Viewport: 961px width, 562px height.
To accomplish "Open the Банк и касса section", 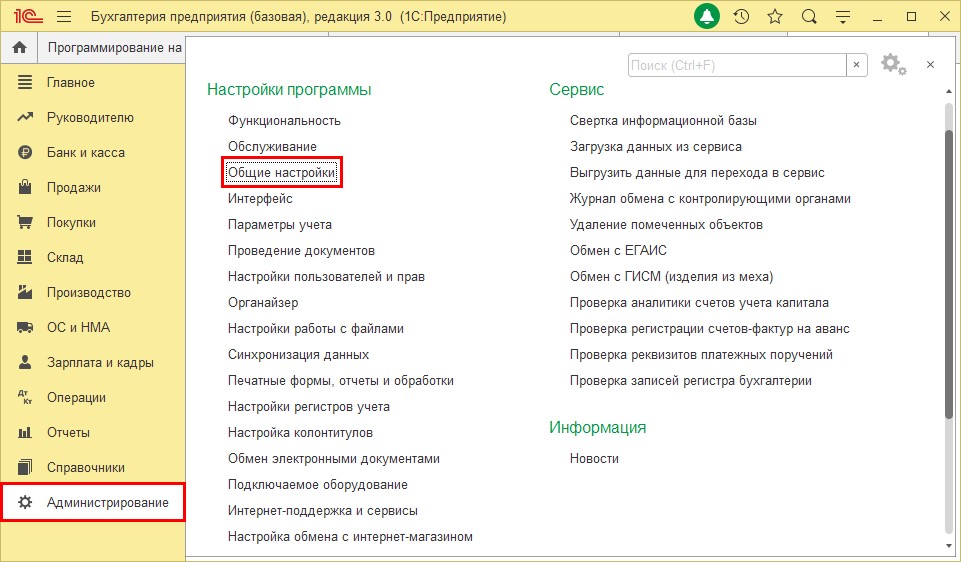I will (86, 152).
